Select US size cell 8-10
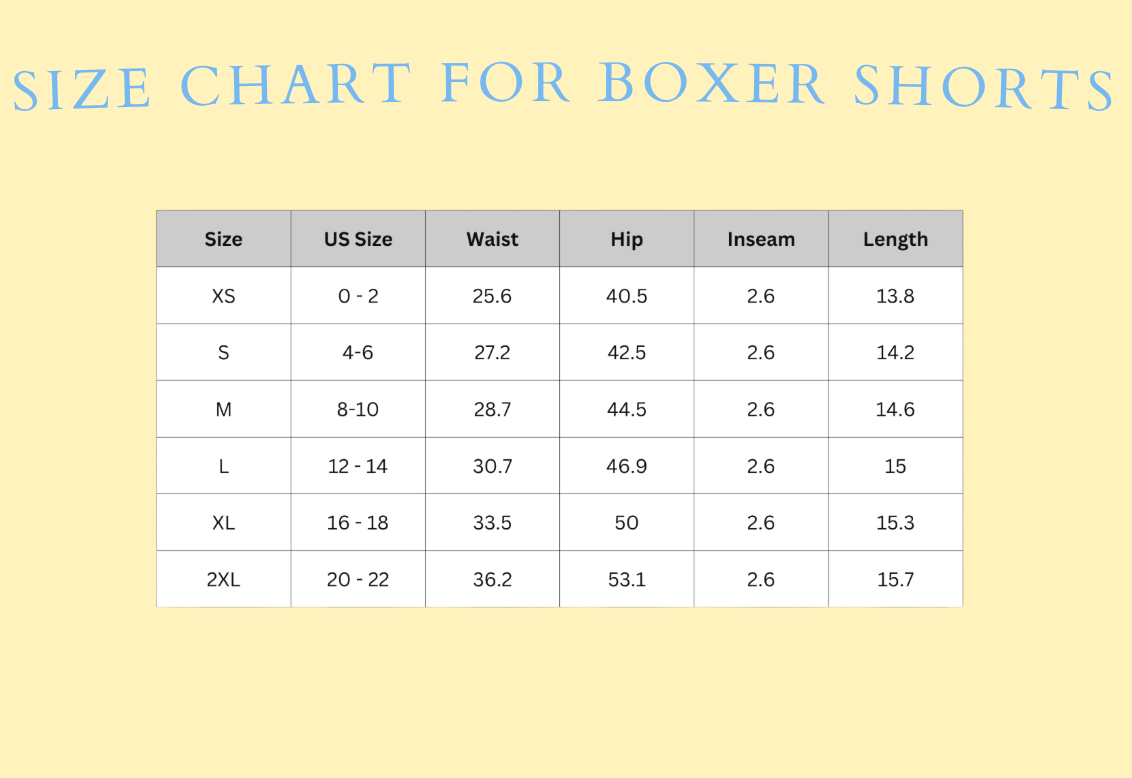 pyautogui.click(x=358, y=409)
